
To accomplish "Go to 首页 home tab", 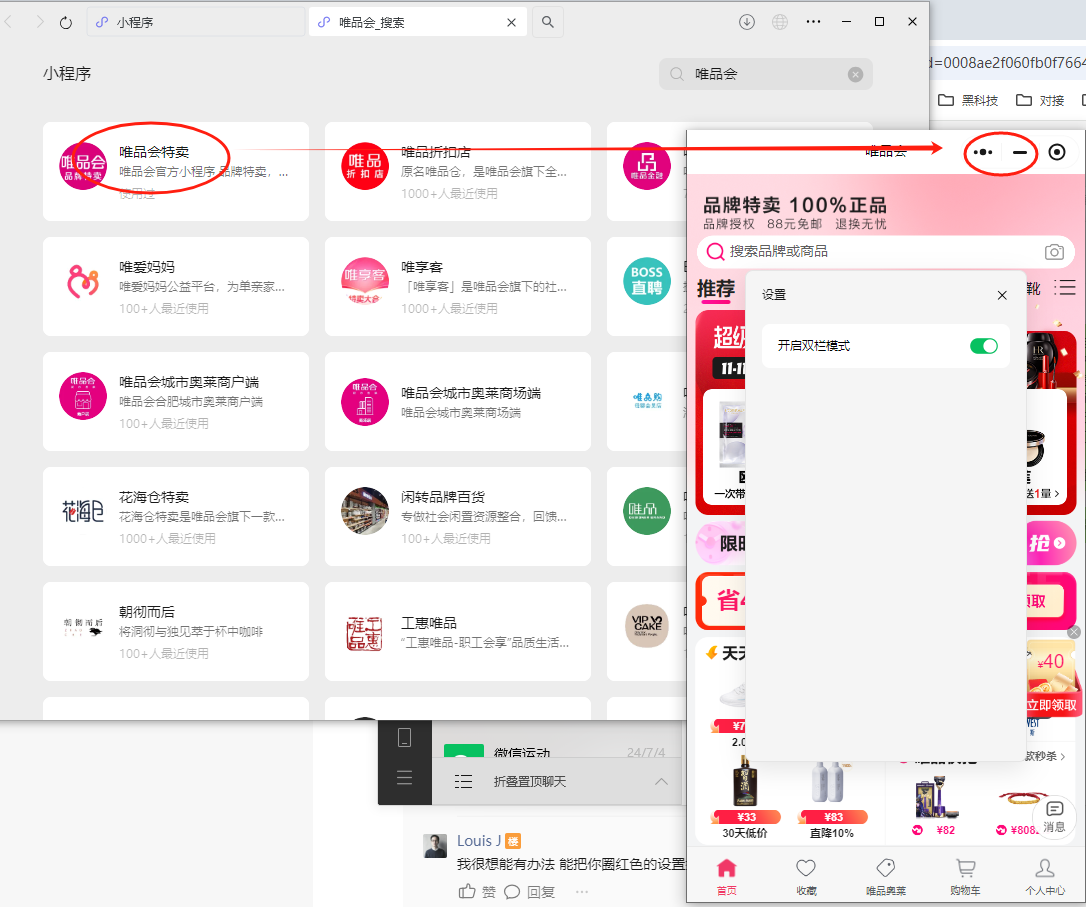I will tap(727, 877).
